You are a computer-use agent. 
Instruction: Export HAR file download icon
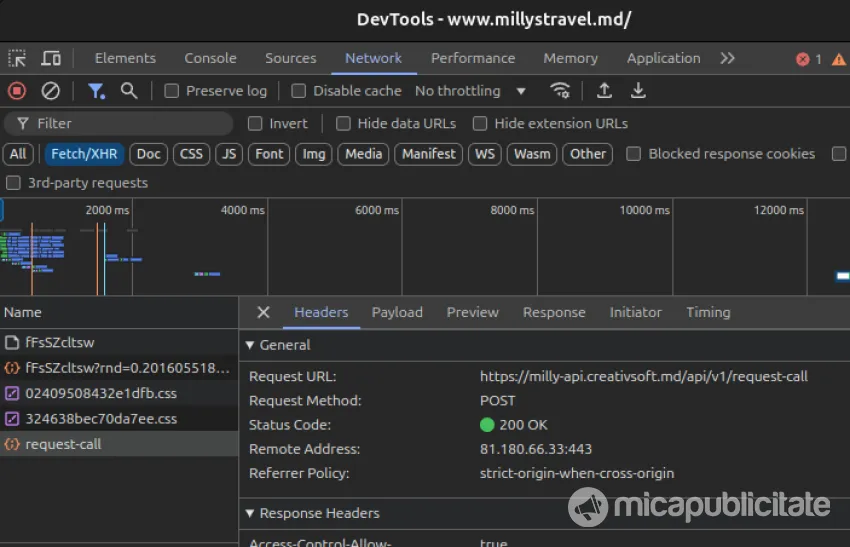point(638,91)
